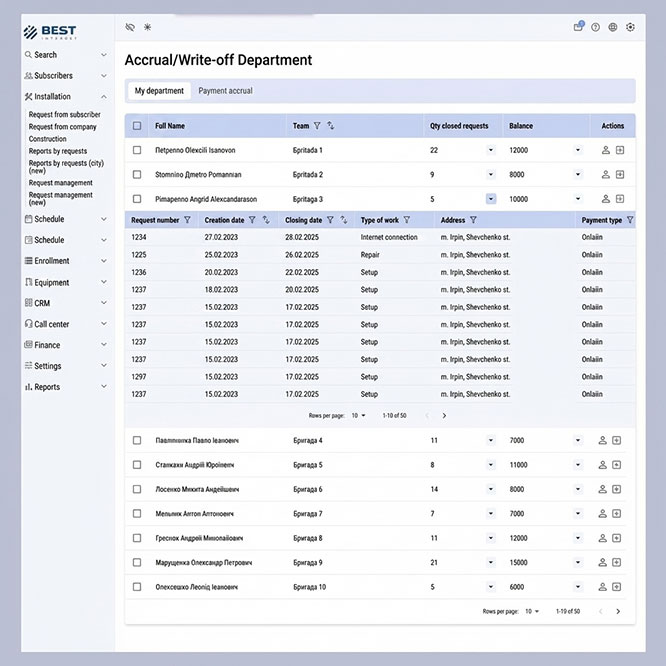Click the user icon for Бригада 1 row
Screen dimensions: 666x666
coord(604,150)
